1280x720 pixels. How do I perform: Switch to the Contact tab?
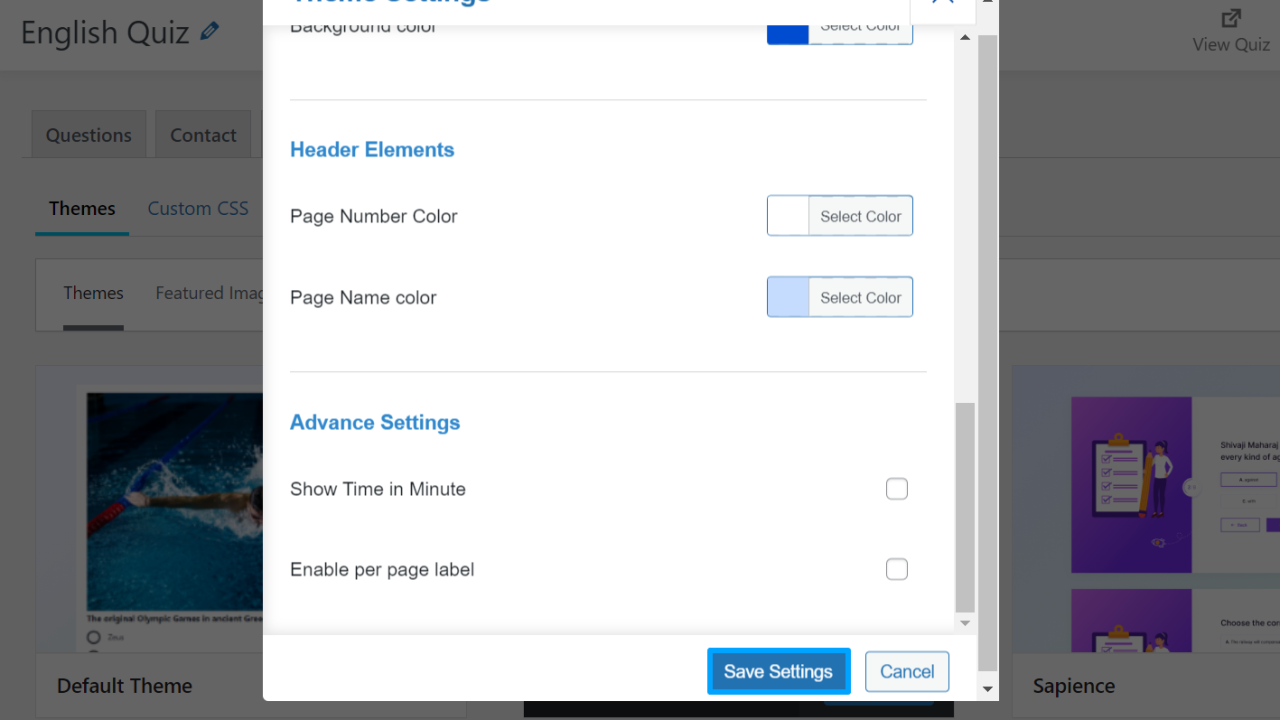tap(203, 135)
